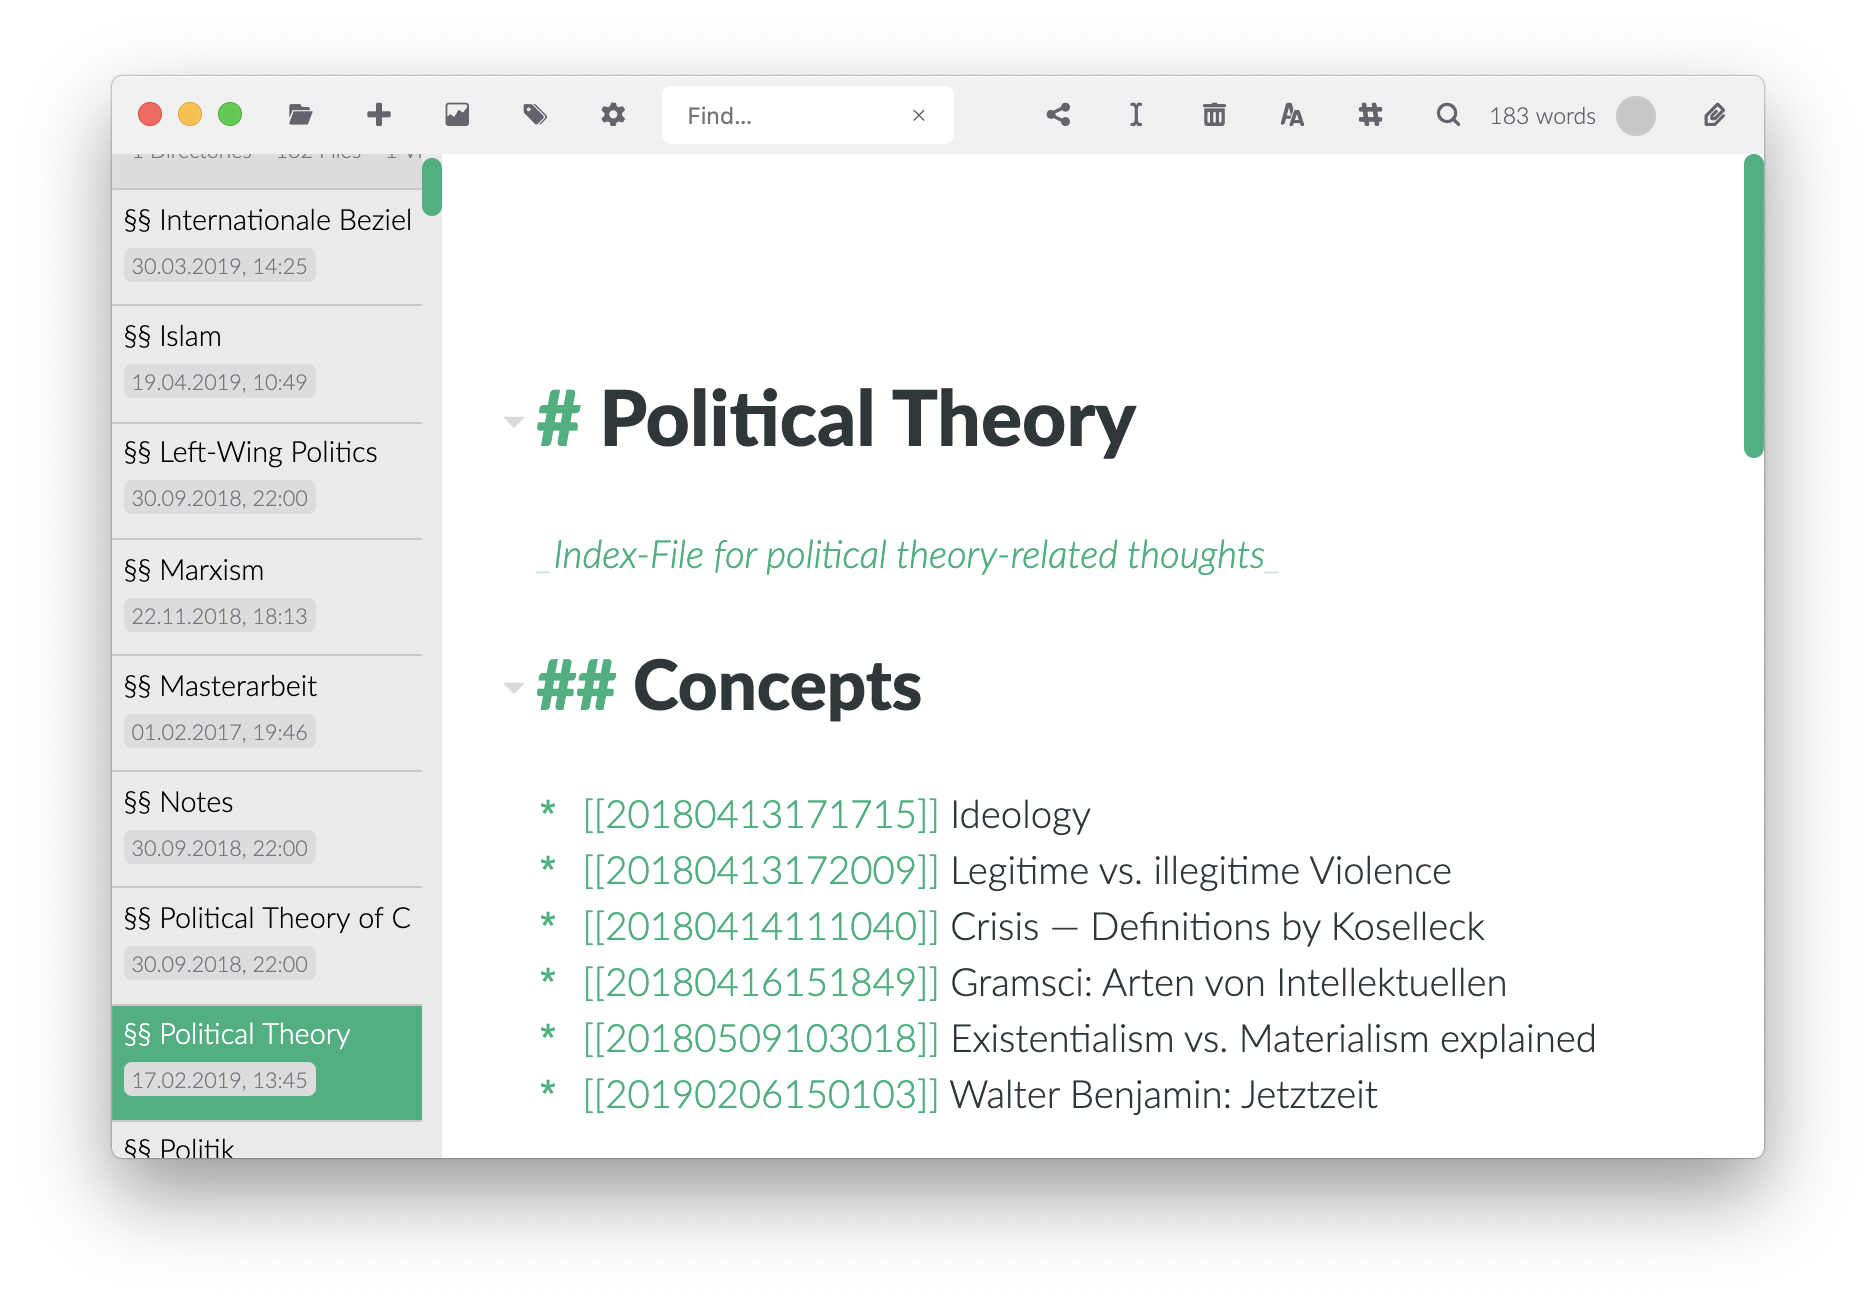
Task: Click the 17.02.2019, 13:45 date badge
Action: [220, 1080]
